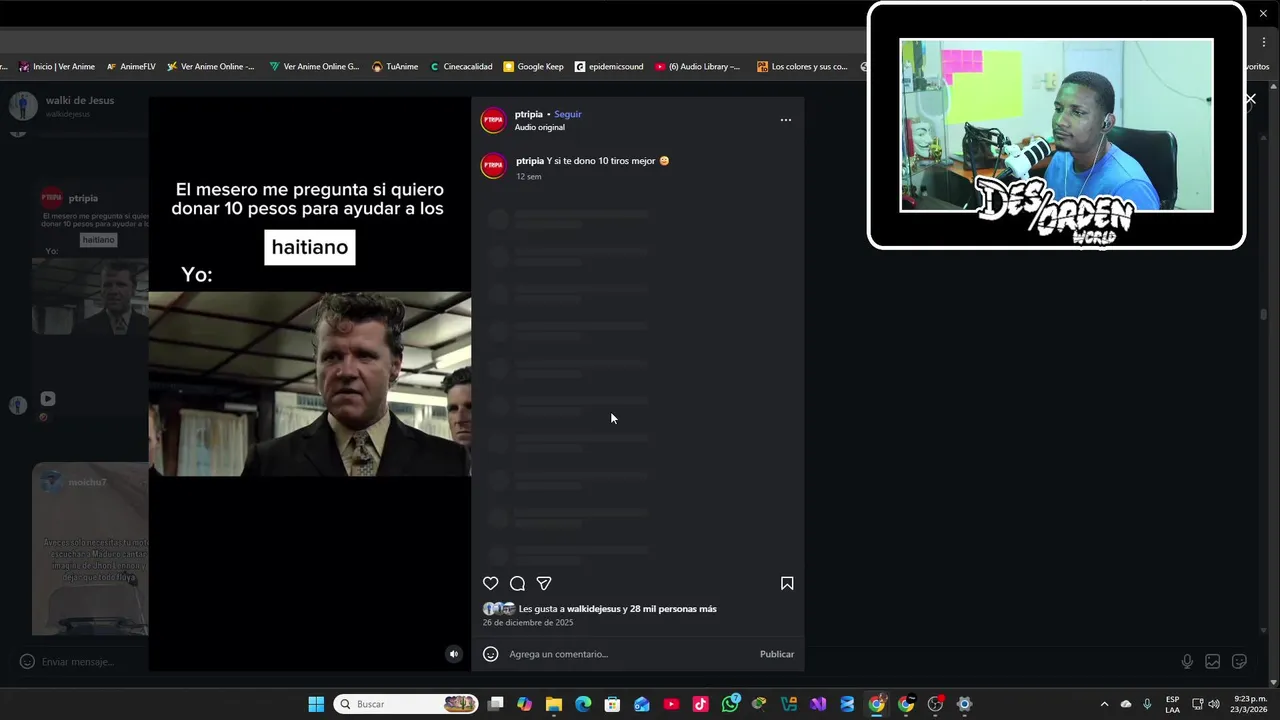Follow ptripia with the Seguir link
Viewport: 1280px width, 720px height.
(568, 114)
